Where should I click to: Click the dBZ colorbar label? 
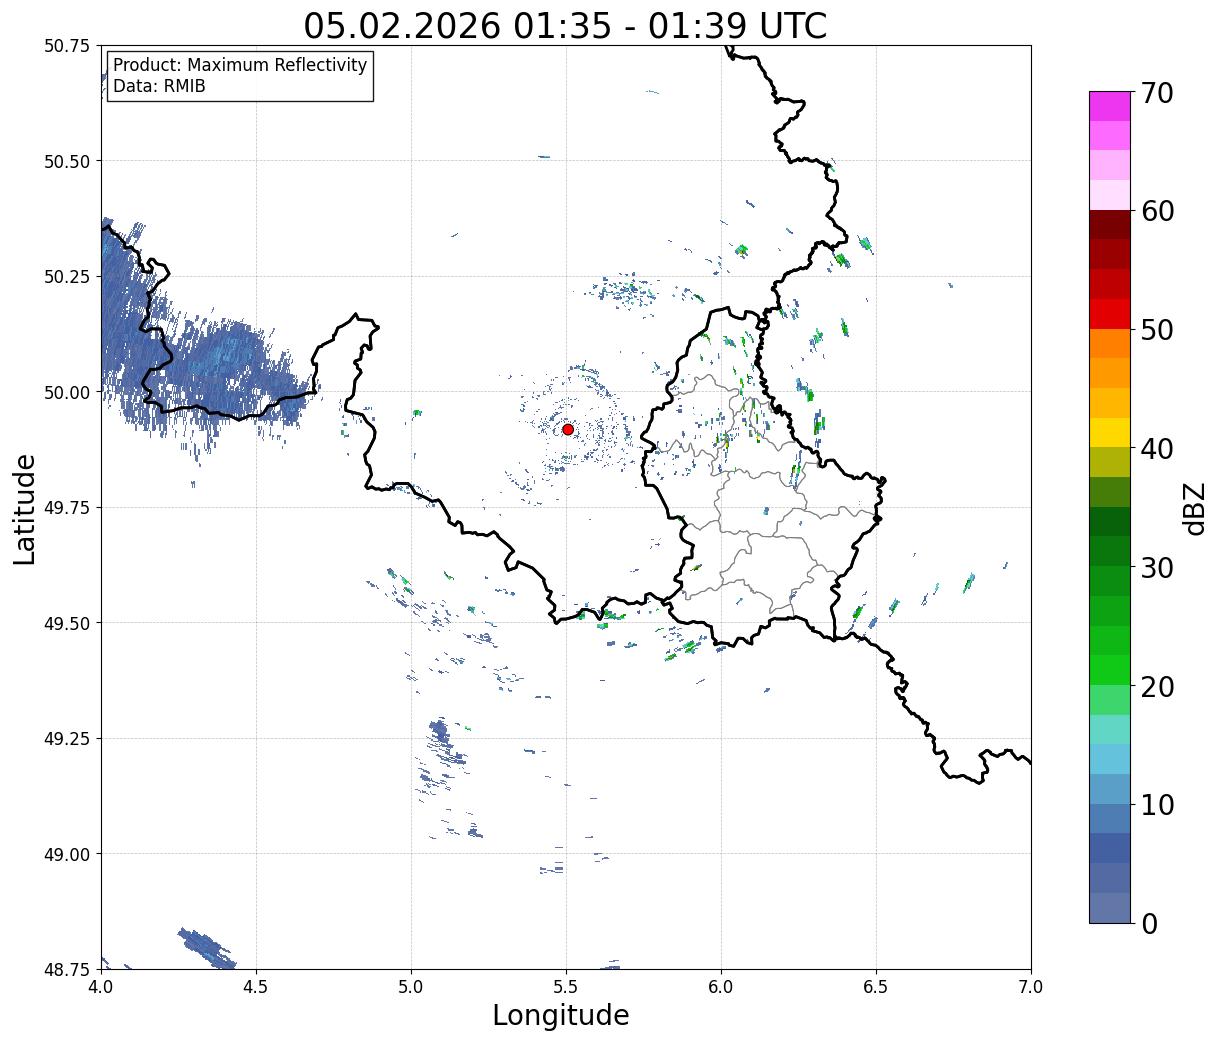pos(1194,508)
